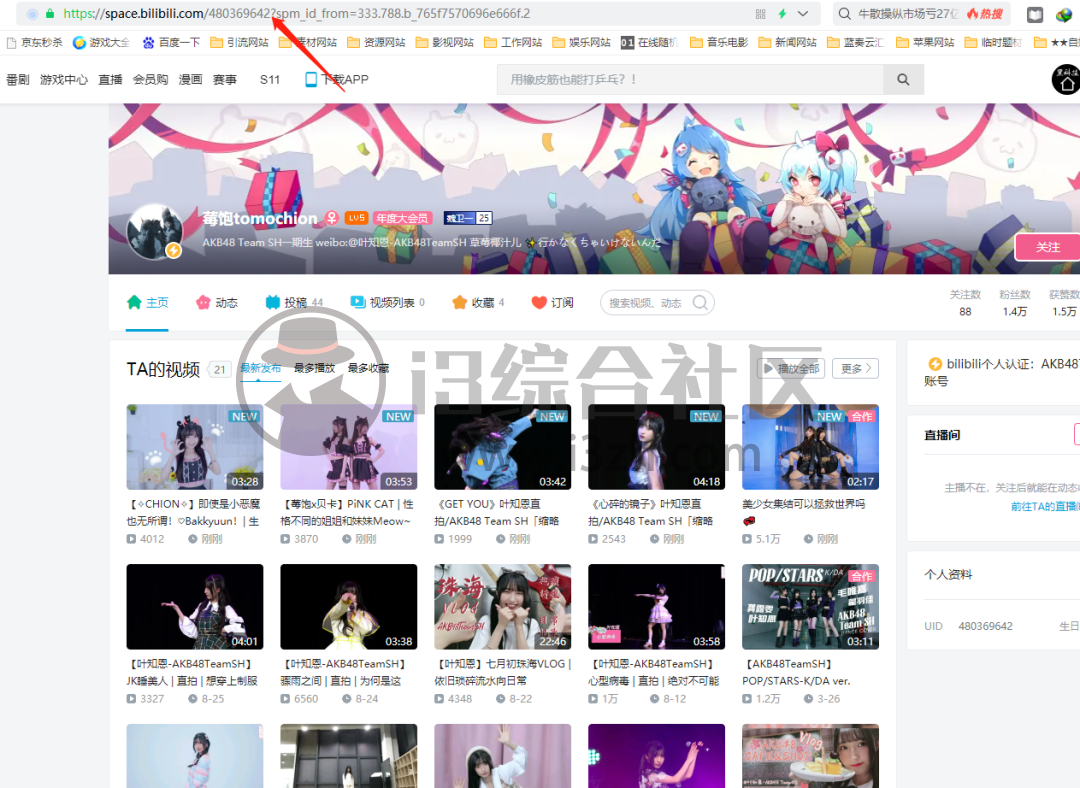This screenshot has height=788, width=1080.
Task: Open S11 in the top navigation
Action: coord(270,80)
